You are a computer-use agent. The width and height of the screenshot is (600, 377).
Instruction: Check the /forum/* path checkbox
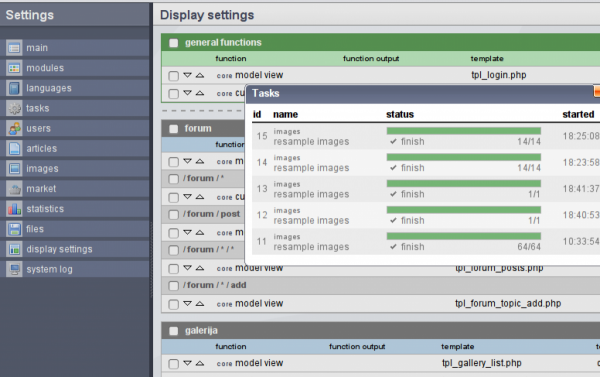tap(173, 179)
